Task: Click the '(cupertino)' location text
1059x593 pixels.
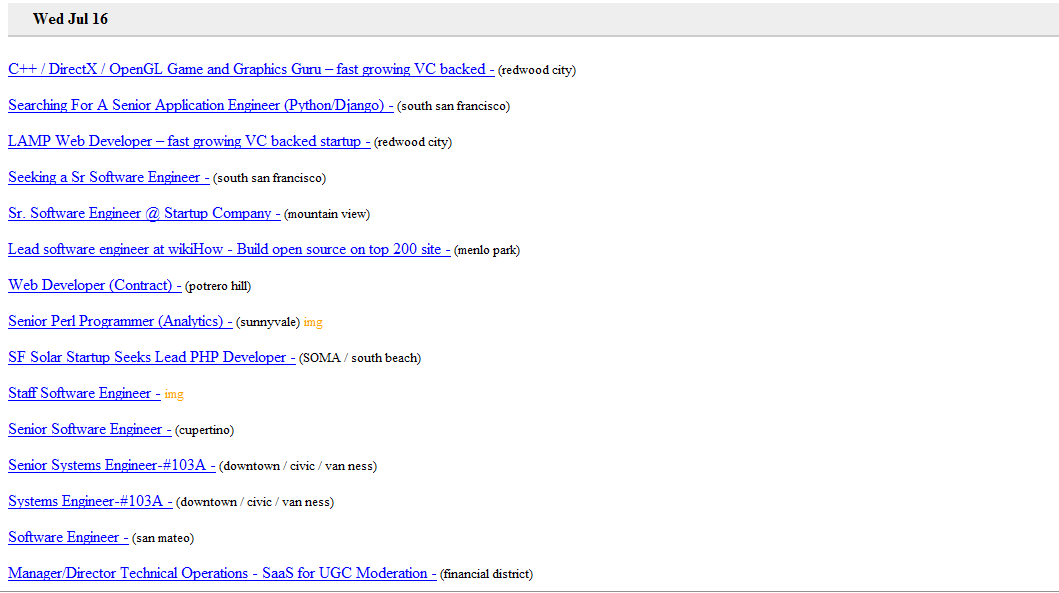Action: (x=205, y=430)
